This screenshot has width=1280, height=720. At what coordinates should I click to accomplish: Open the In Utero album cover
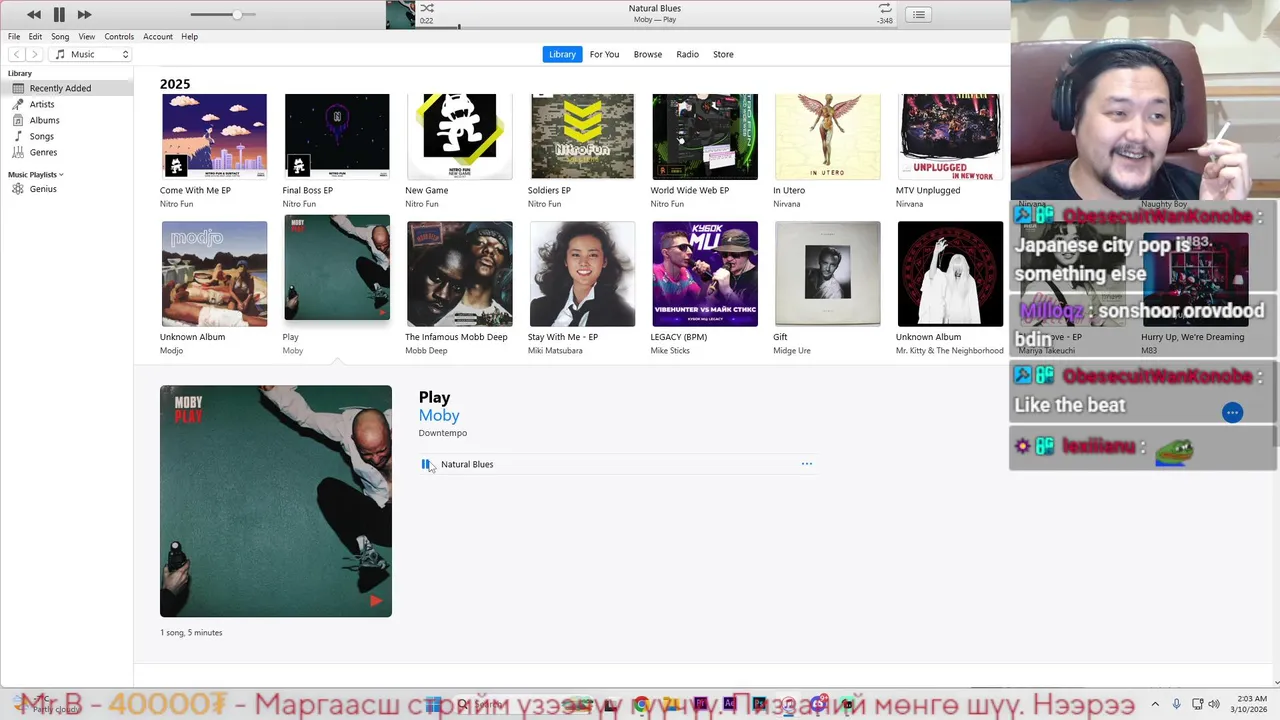coord(827,136)
